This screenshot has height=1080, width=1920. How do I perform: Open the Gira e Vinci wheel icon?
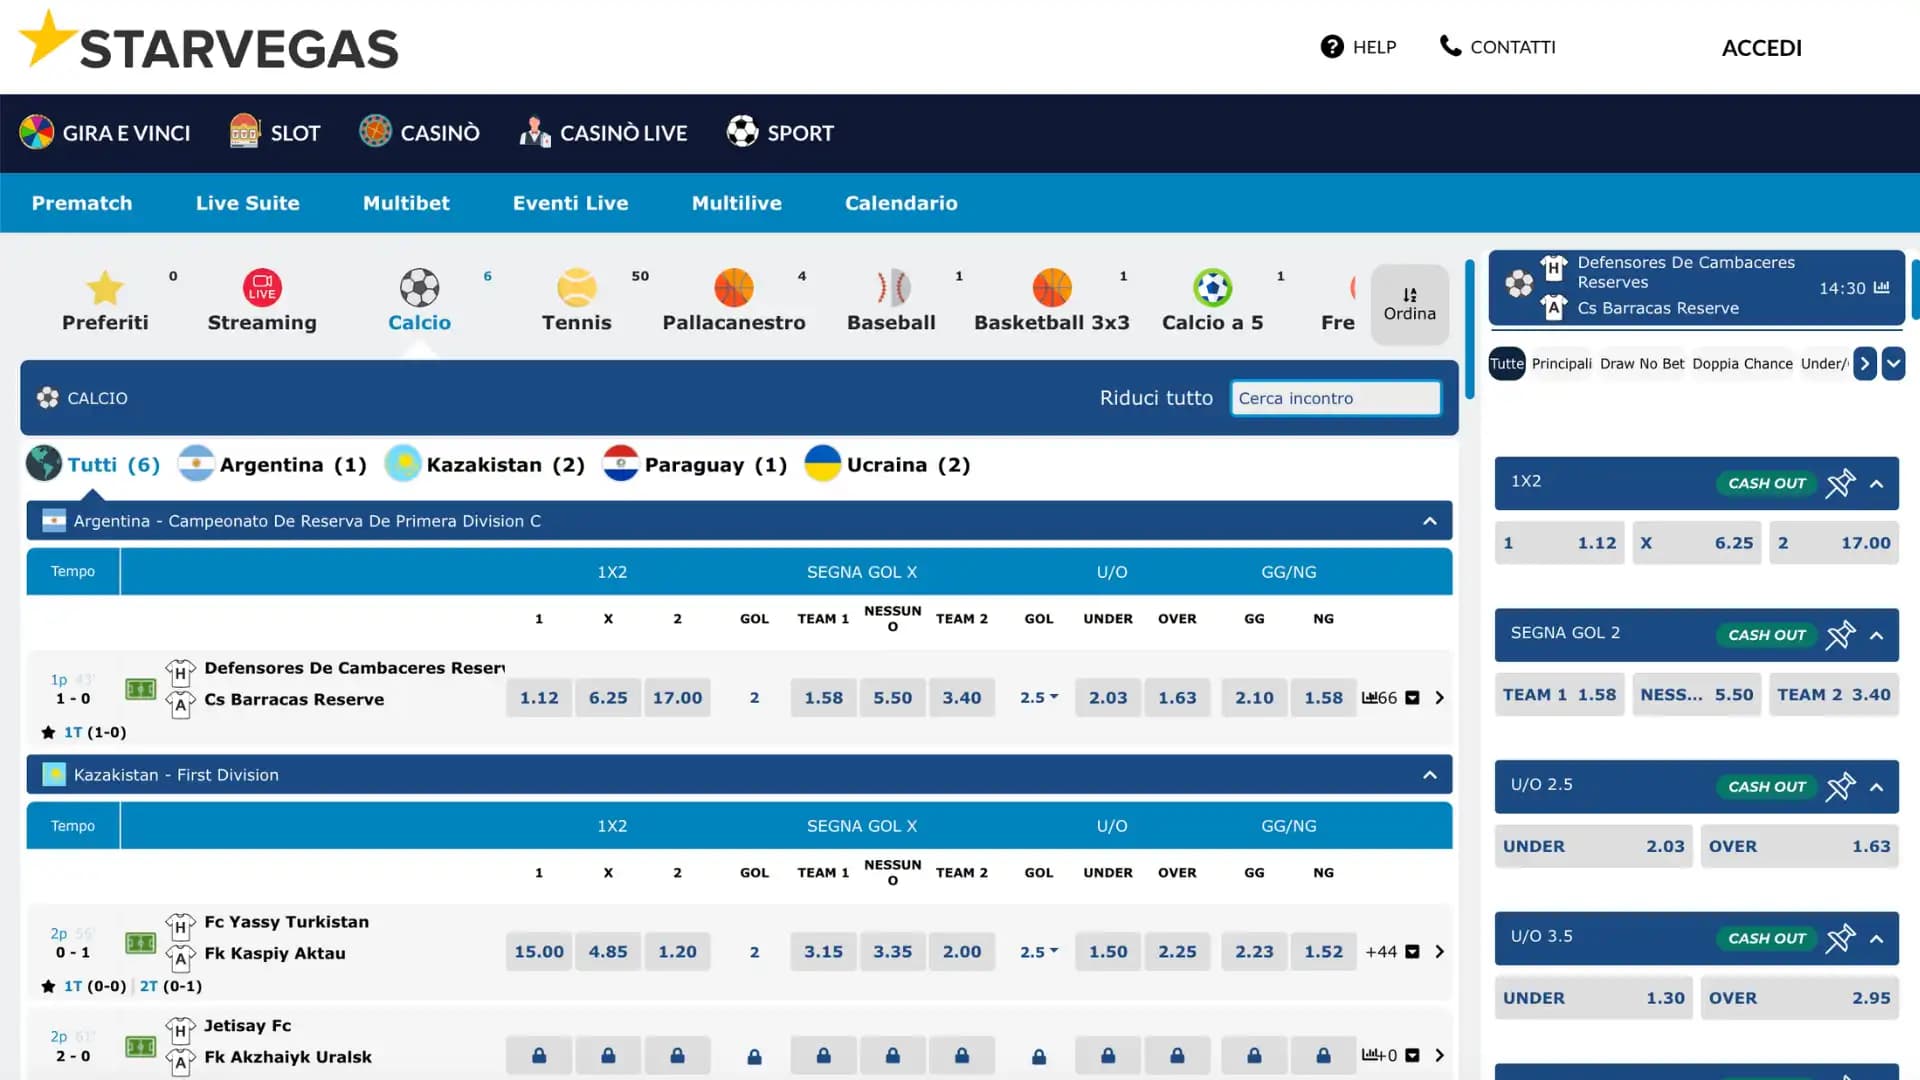click(37, 131)
